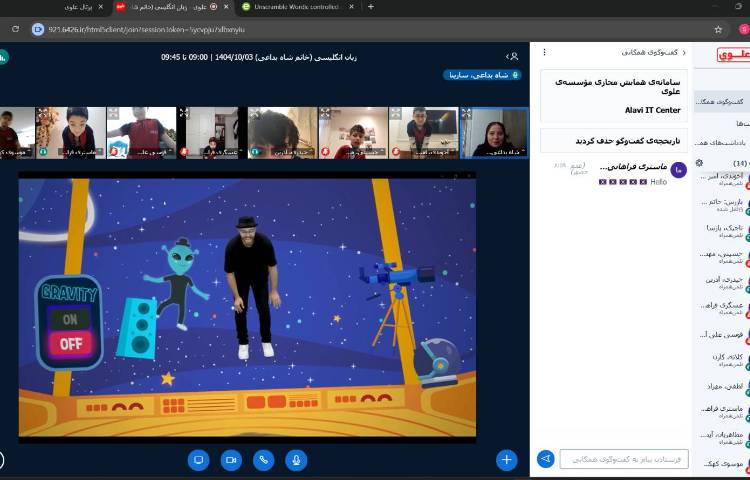Open the plus actions menu
The width and height of the screenshot is (750, 480).
coord(507,460)
